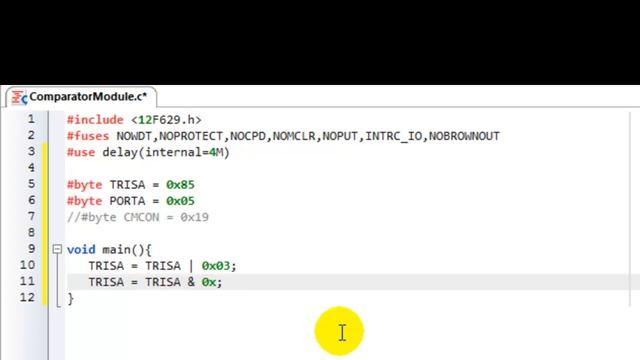Click the | operator on line 10
This screenshot has width=640, height=360.
[191, 266]
